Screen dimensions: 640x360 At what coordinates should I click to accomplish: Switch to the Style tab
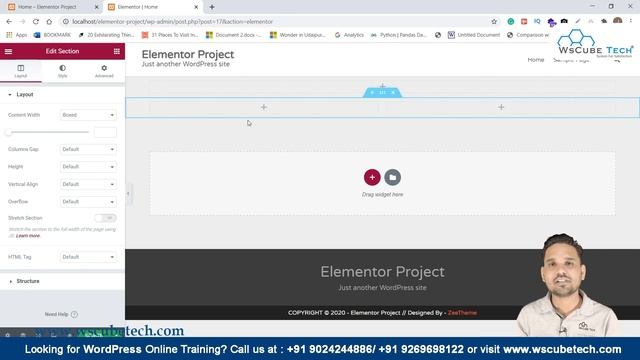pyautogui.click(x=62, y=71)
